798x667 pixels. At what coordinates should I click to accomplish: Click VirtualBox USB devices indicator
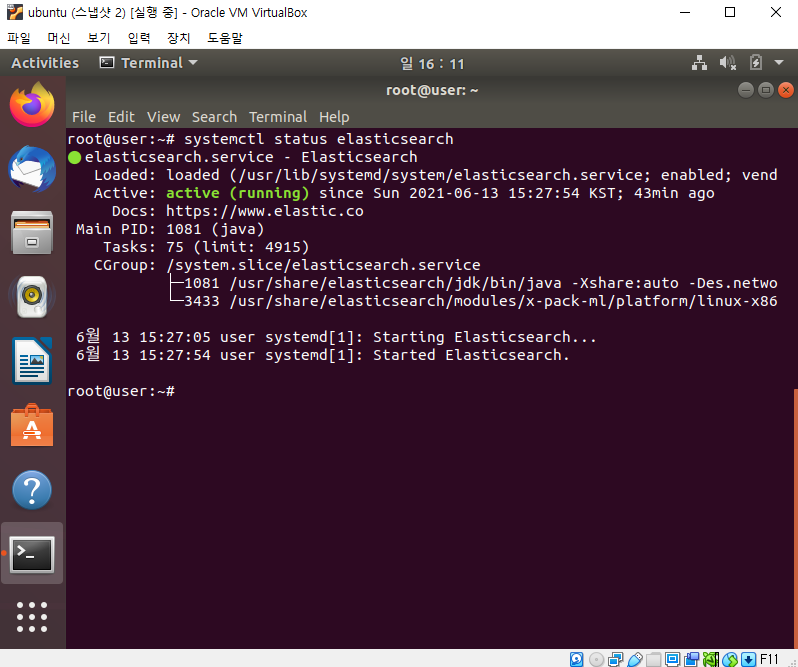[x=635, y=659]
